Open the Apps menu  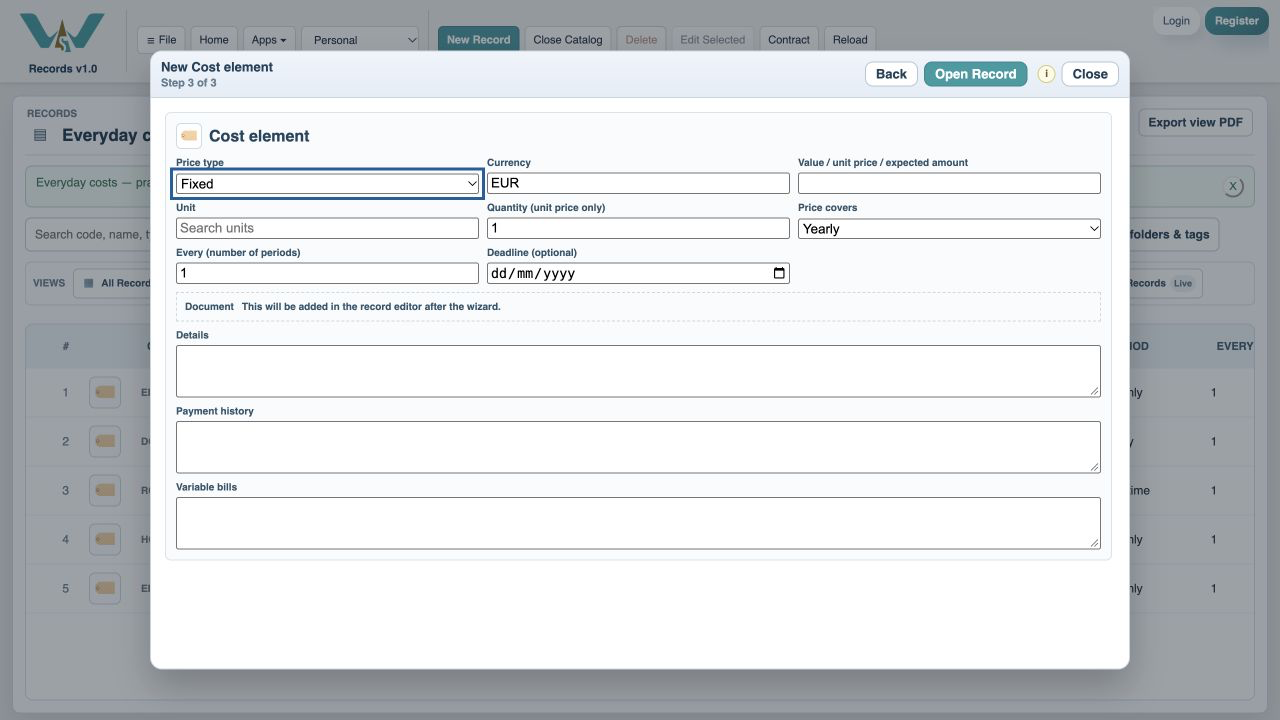269,40
